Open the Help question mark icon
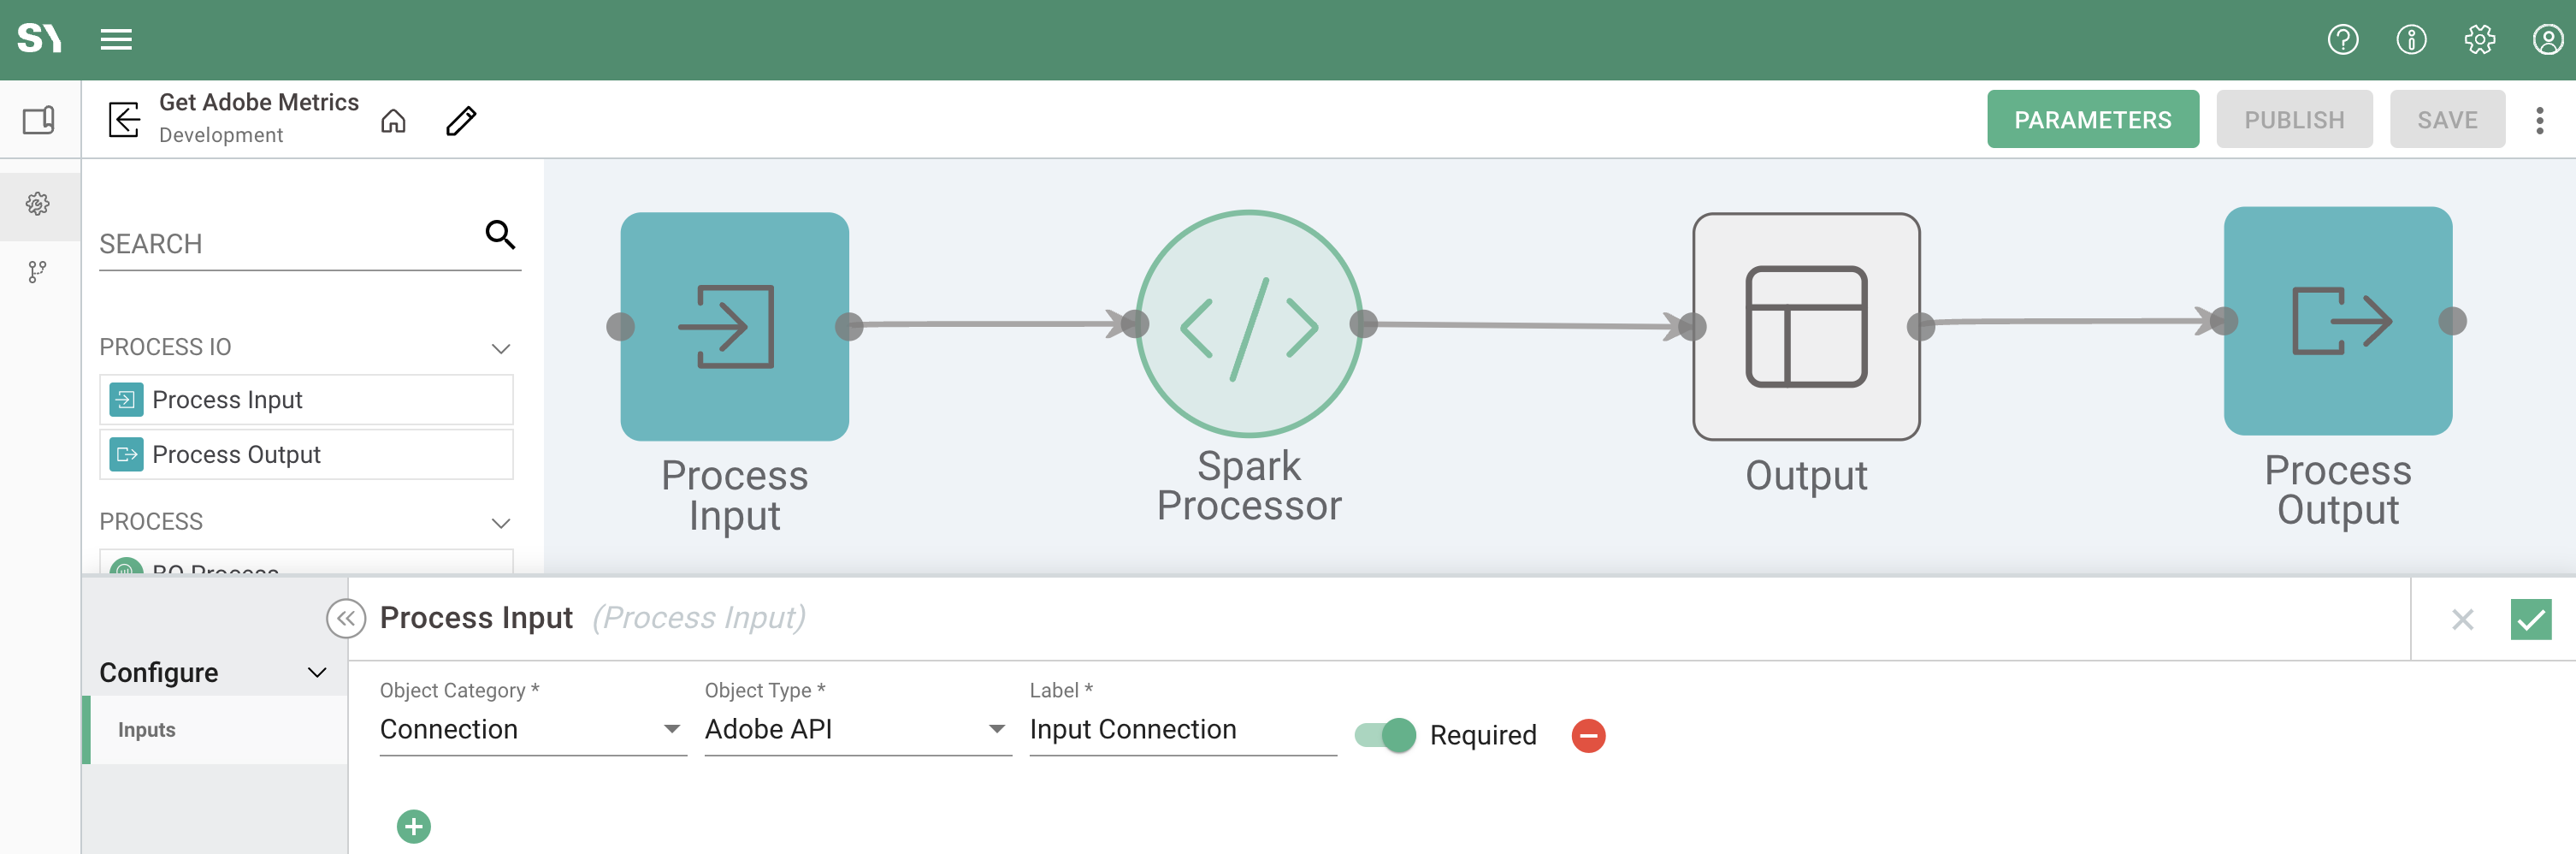Image resolution: width=2576 pixels, height=854 pixels. 2342,40
